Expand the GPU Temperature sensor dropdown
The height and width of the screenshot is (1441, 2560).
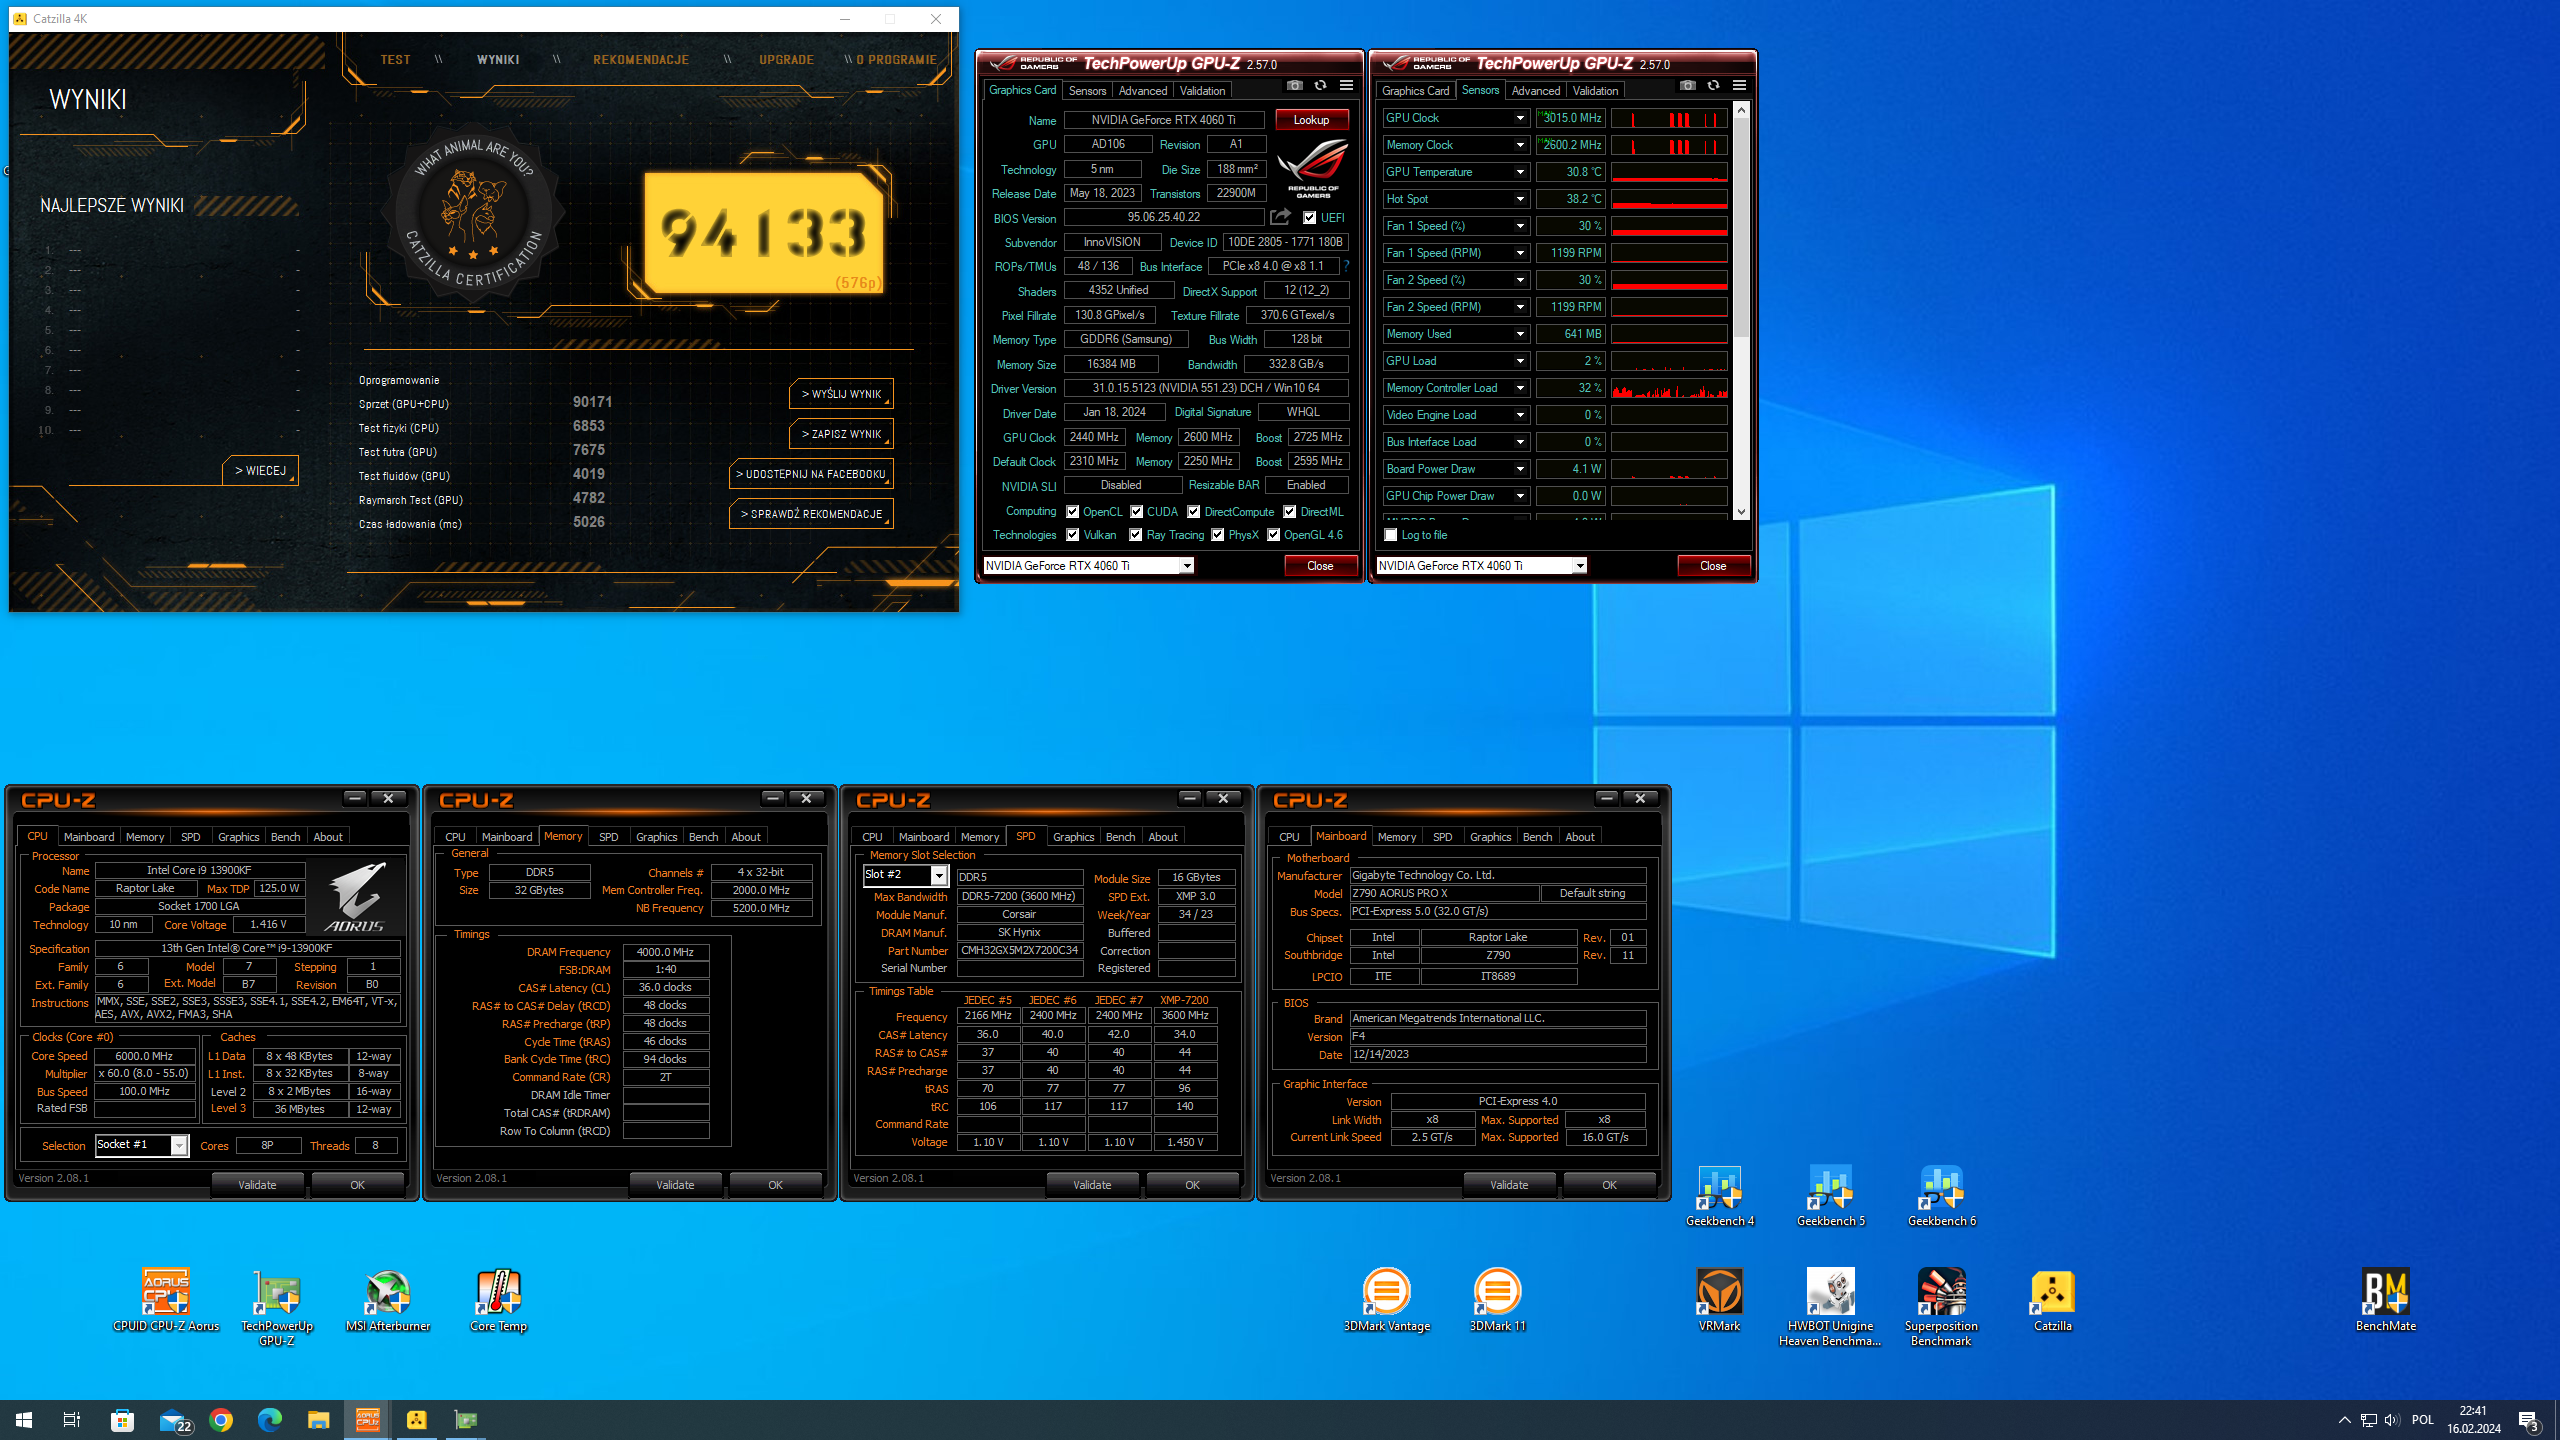pyautogui.click(x=1520, y=172)
